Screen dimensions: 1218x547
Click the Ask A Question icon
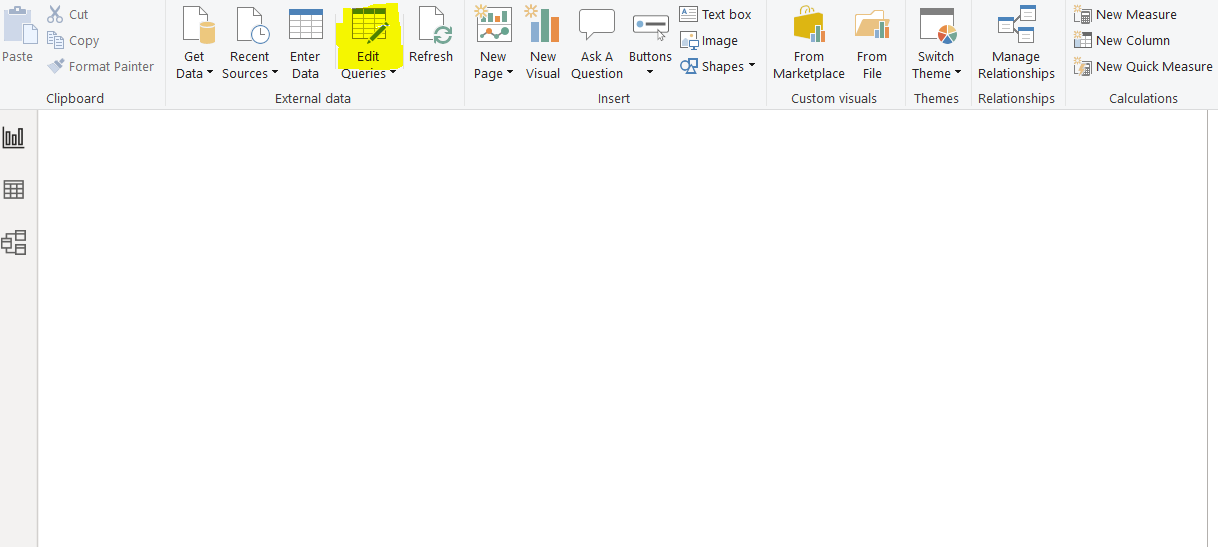click(597, 25)
